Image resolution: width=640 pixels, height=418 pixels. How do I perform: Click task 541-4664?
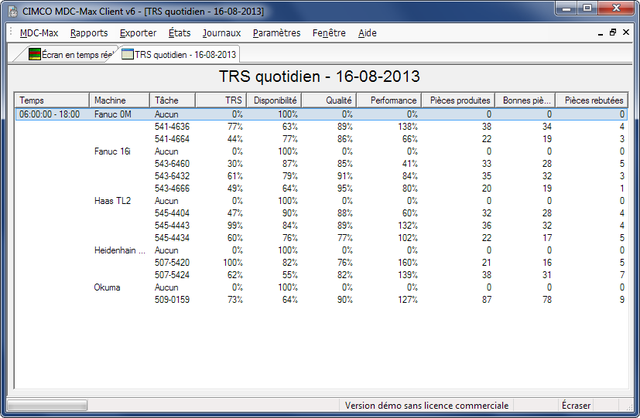[172, 139]
